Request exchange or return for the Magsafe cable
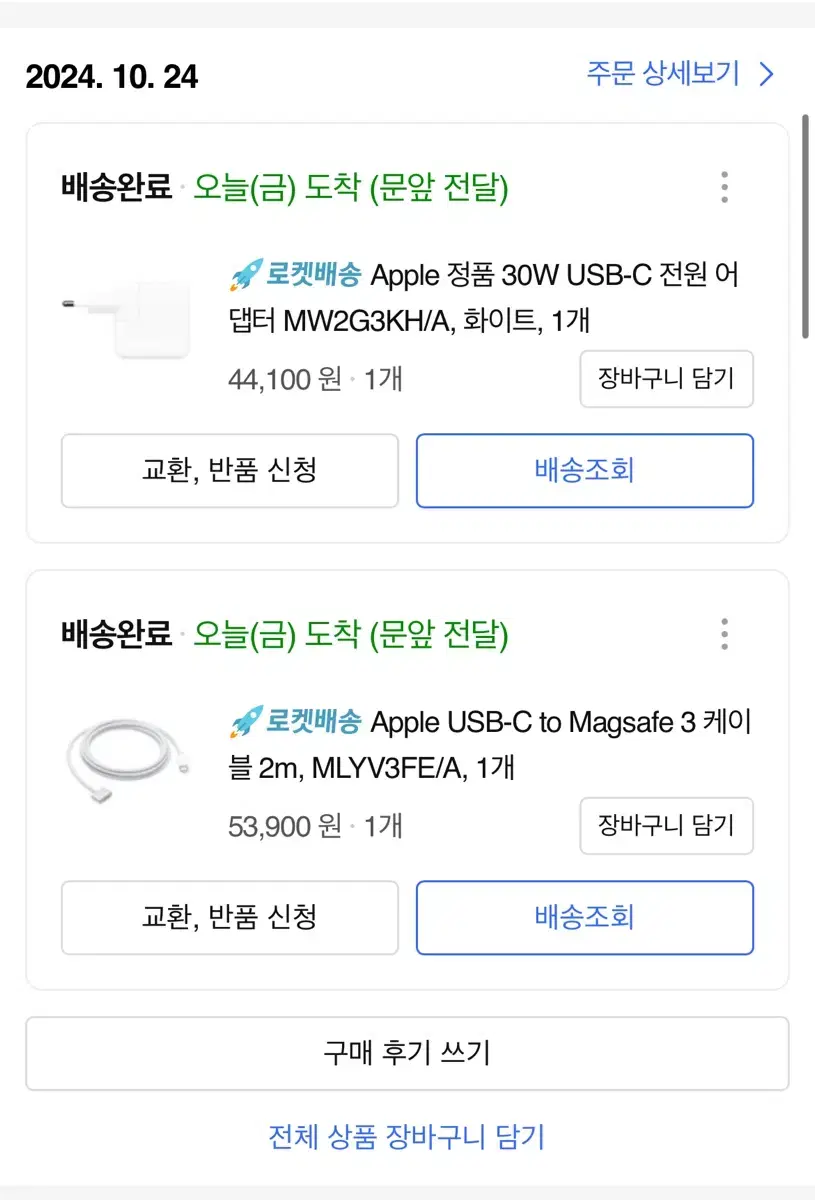Image resolution: width=815 pixels, height=1200 pixels. click(230, 917)
